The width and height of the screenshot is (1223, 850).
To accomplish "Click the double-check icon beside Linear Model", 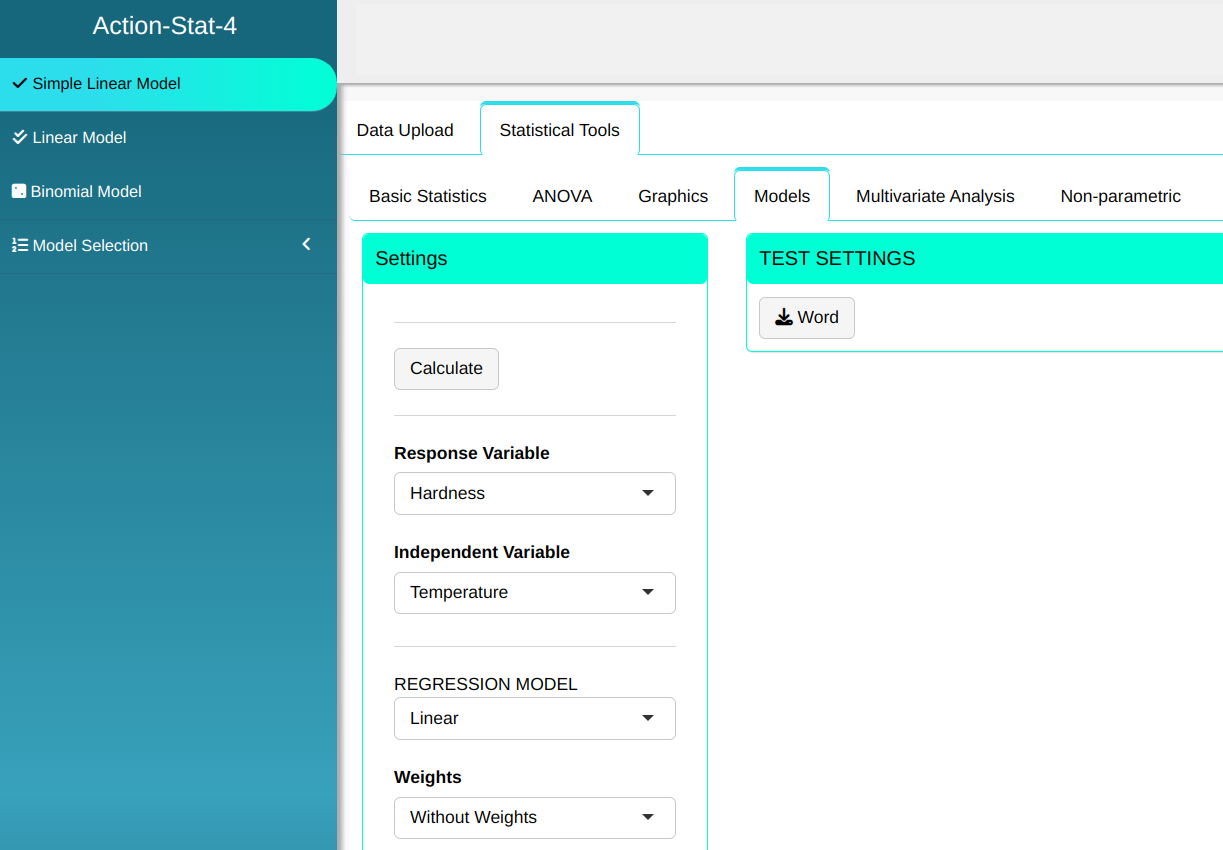I will 19,138.
